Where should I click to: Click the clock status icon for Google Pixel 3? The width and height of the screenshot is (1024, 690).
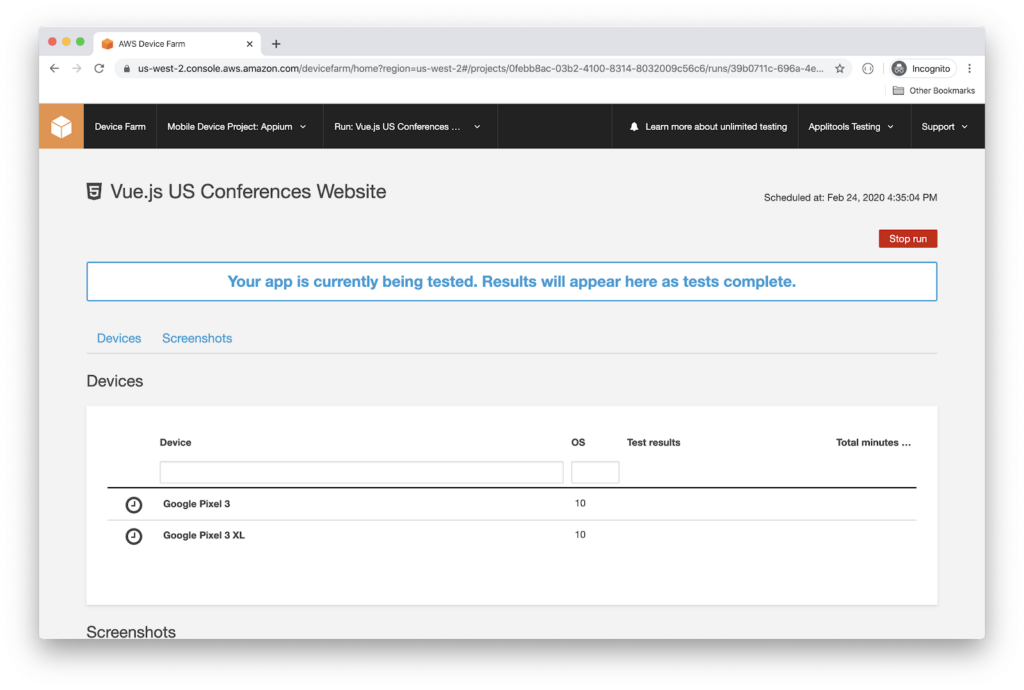[134, 505]
